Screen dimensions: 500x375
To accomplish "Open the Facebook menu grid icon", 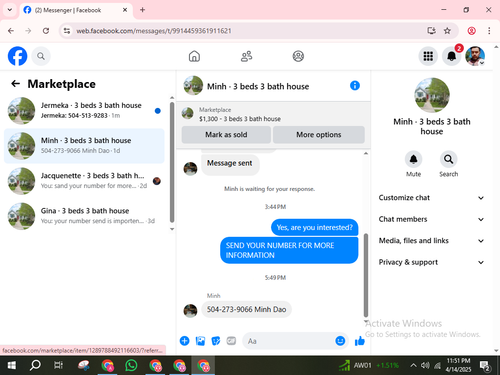I will (x=428, y=56).
